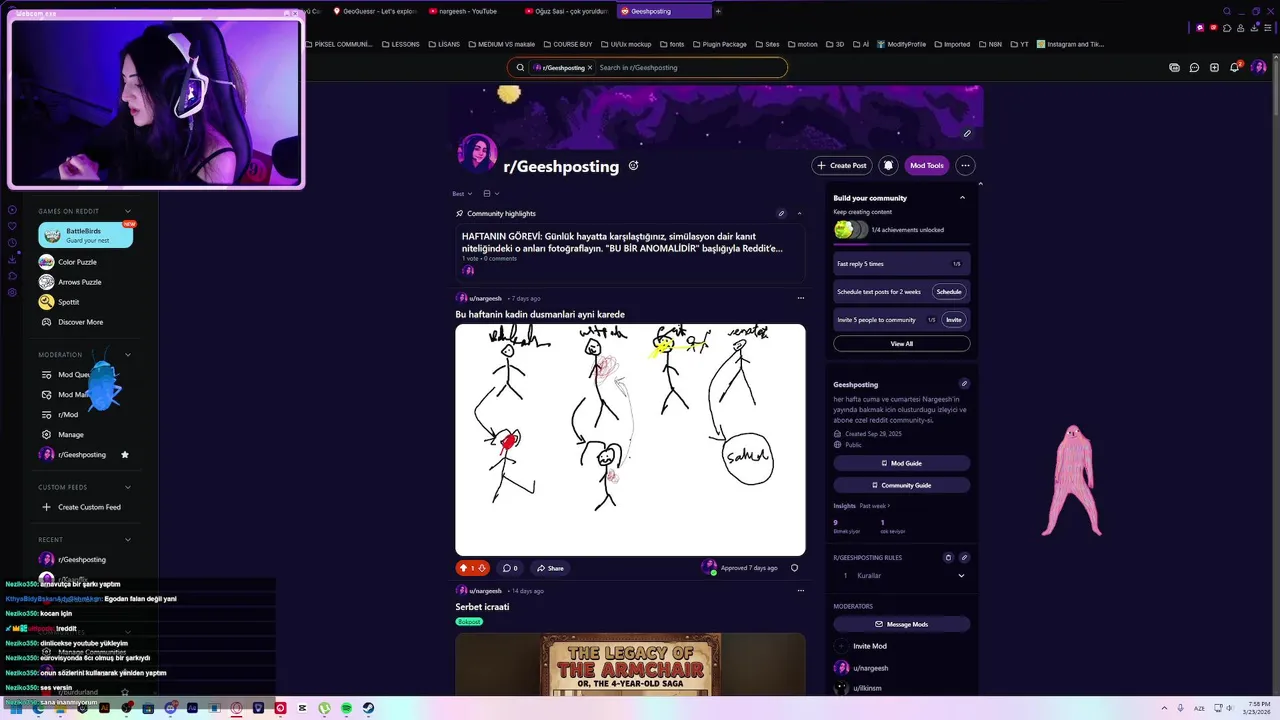
Task: Click Message Mods
Action: point(901,624)
